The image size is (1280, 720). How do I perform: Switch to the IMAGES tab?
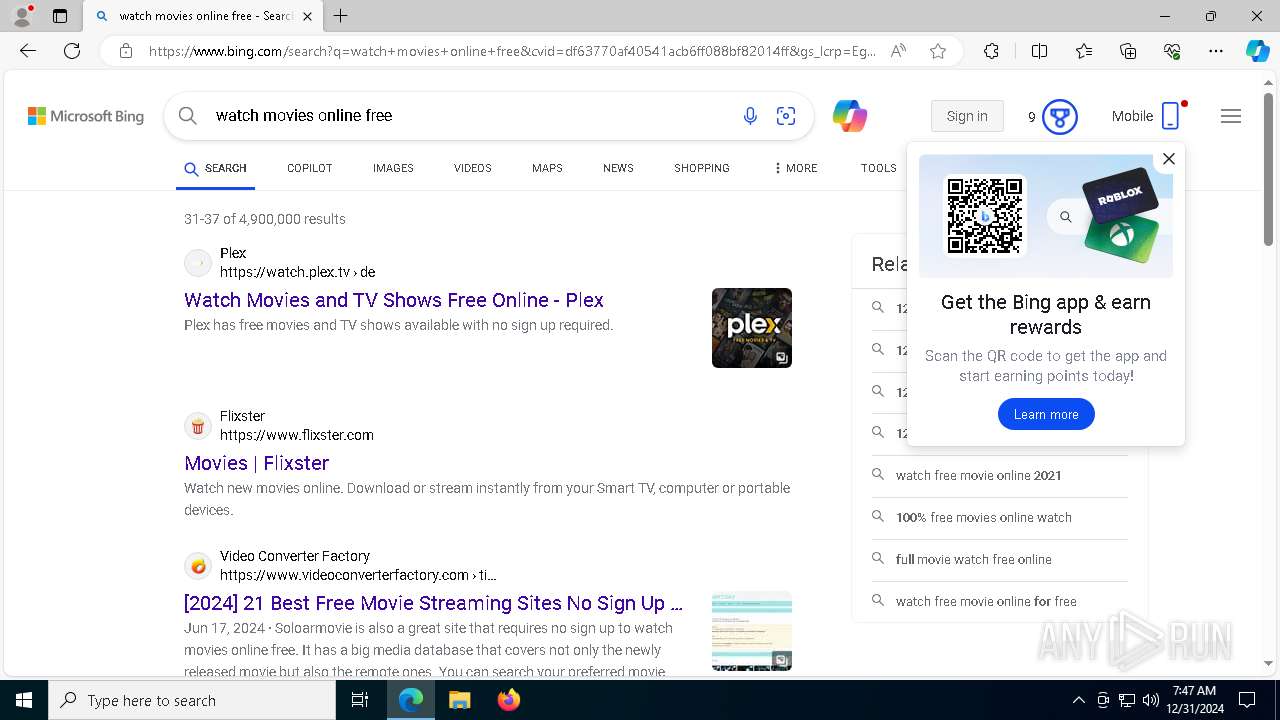tap(393, 168)
